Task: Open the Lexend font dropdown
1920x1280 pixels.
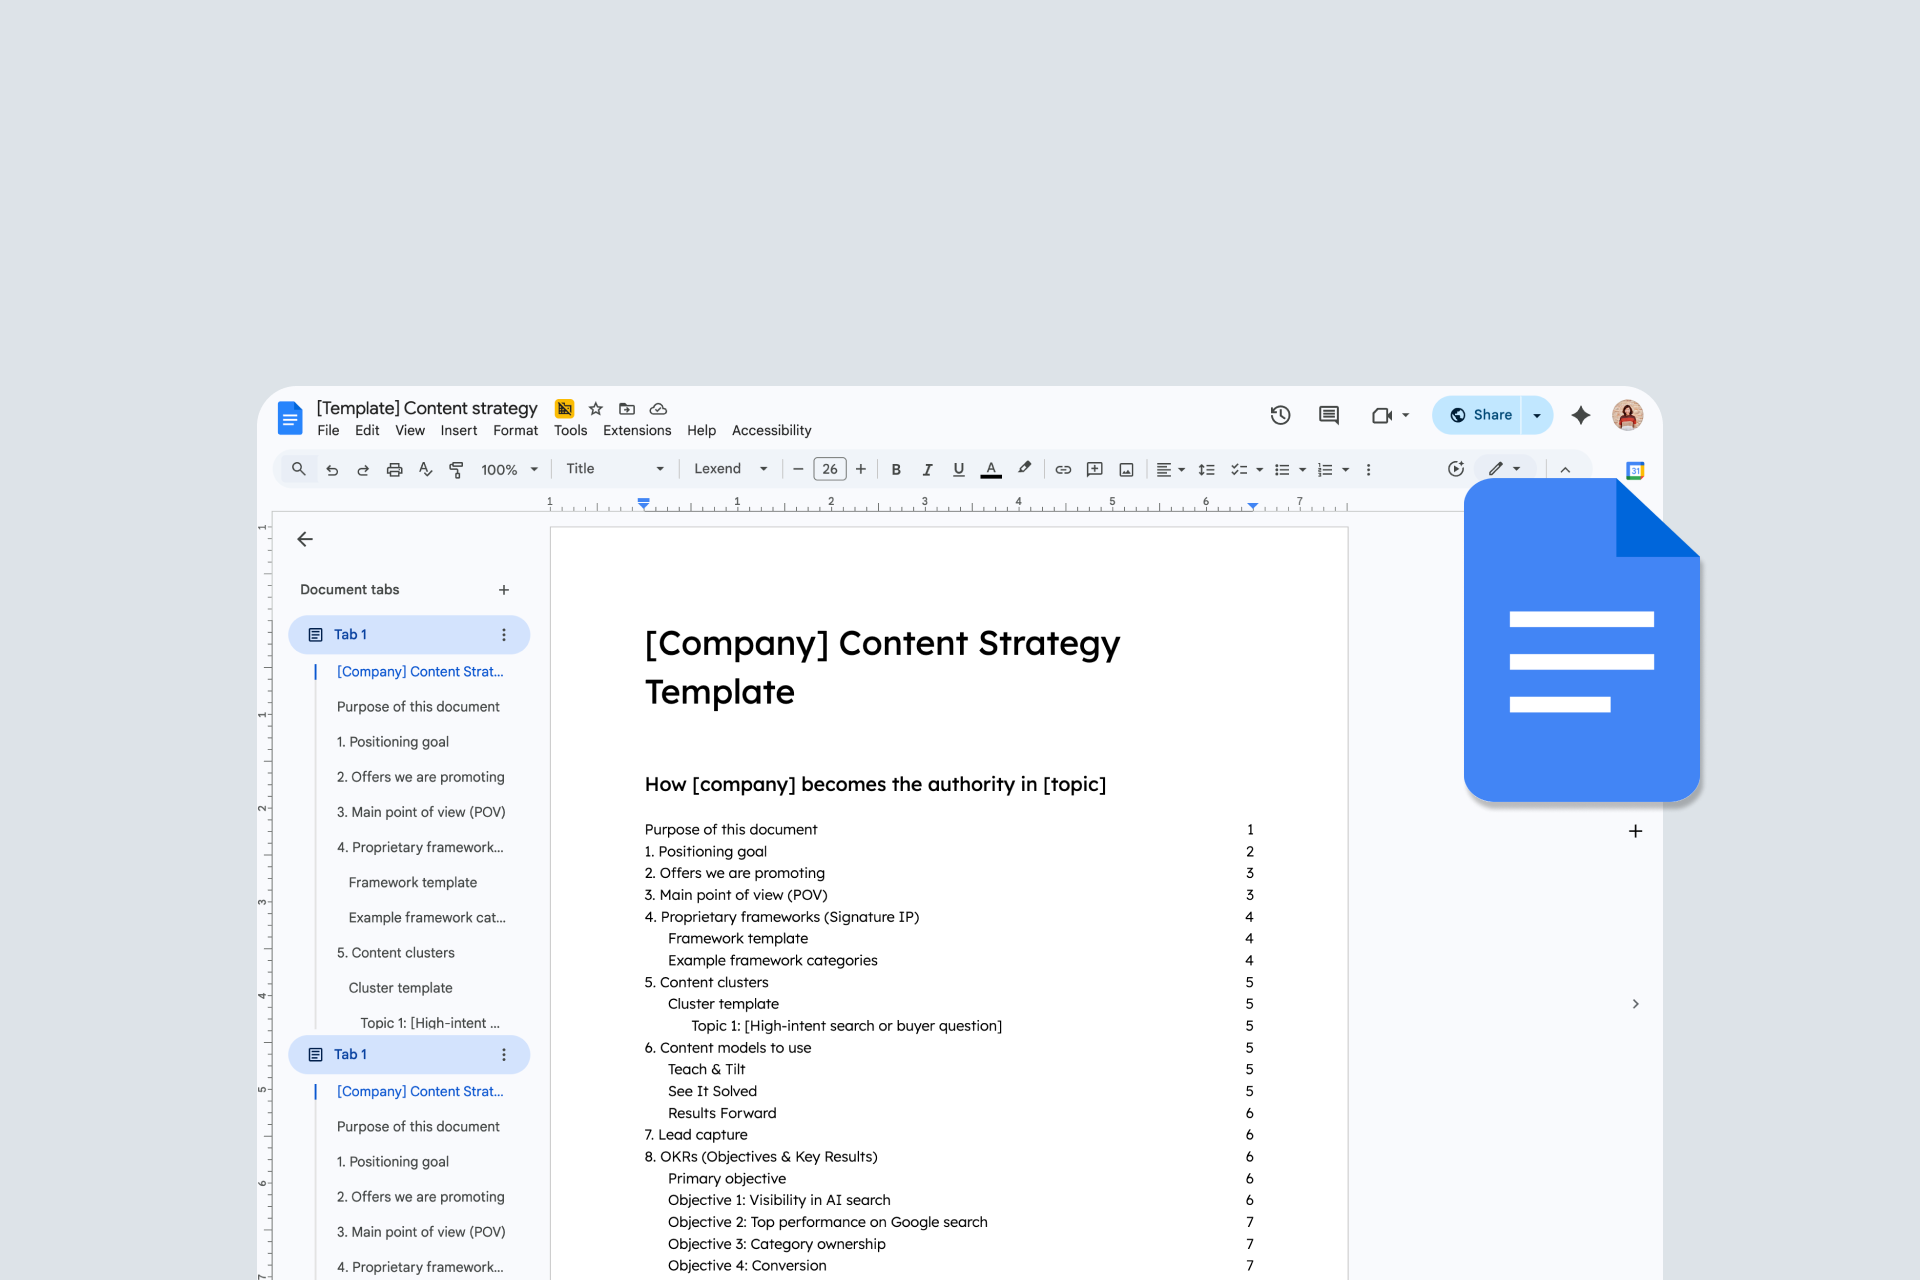Action: point(730,469)
